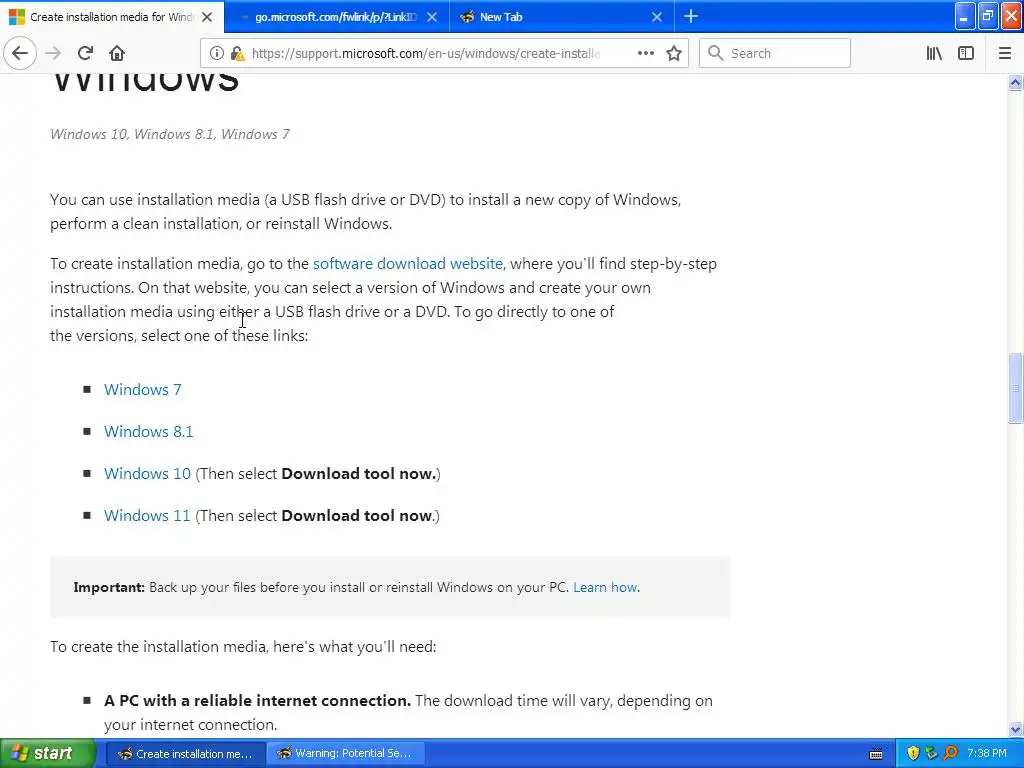Click the scrollbar up arrow
The width and height of the screenshot is (1024, 768).
pyautogui.click(x=1016, y=82)
